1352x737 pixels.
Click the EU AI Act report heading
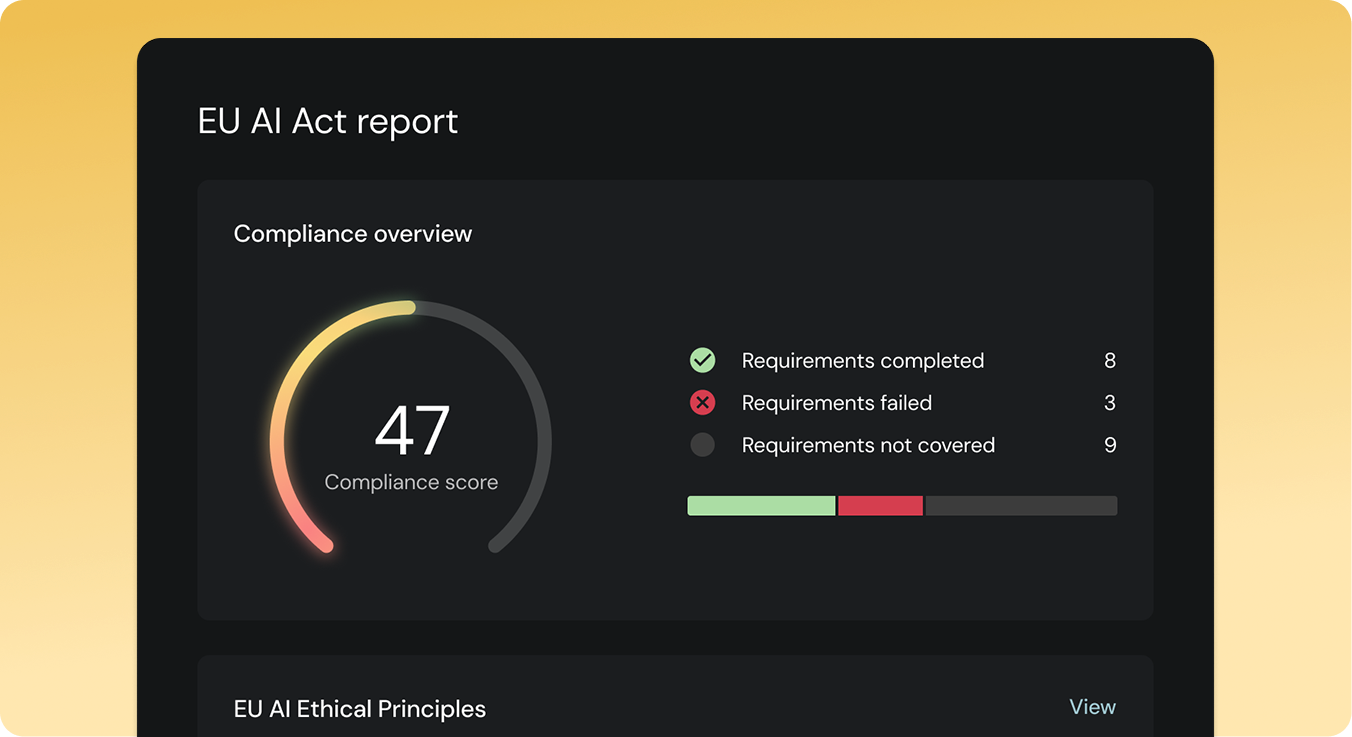point(328,121)
